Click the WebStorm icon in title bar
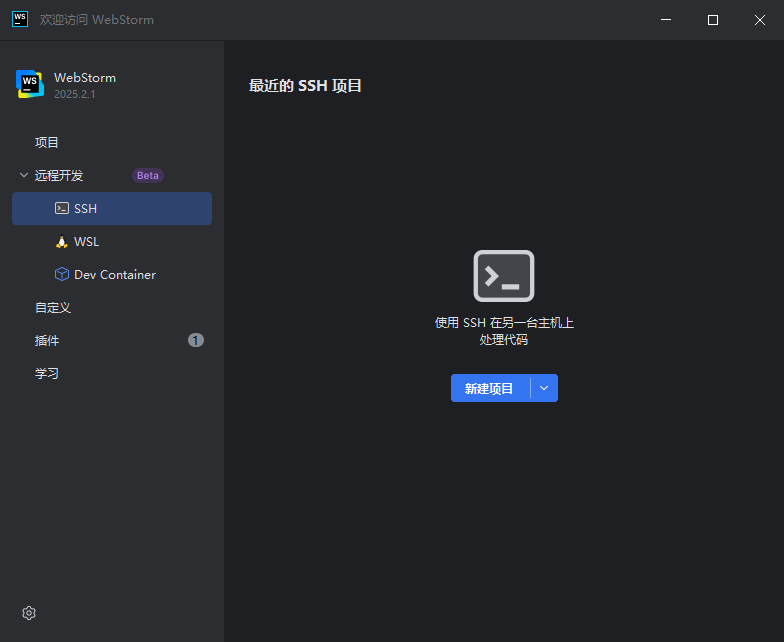784x642 pixels. pyautogui.click(x=20, y=20)
